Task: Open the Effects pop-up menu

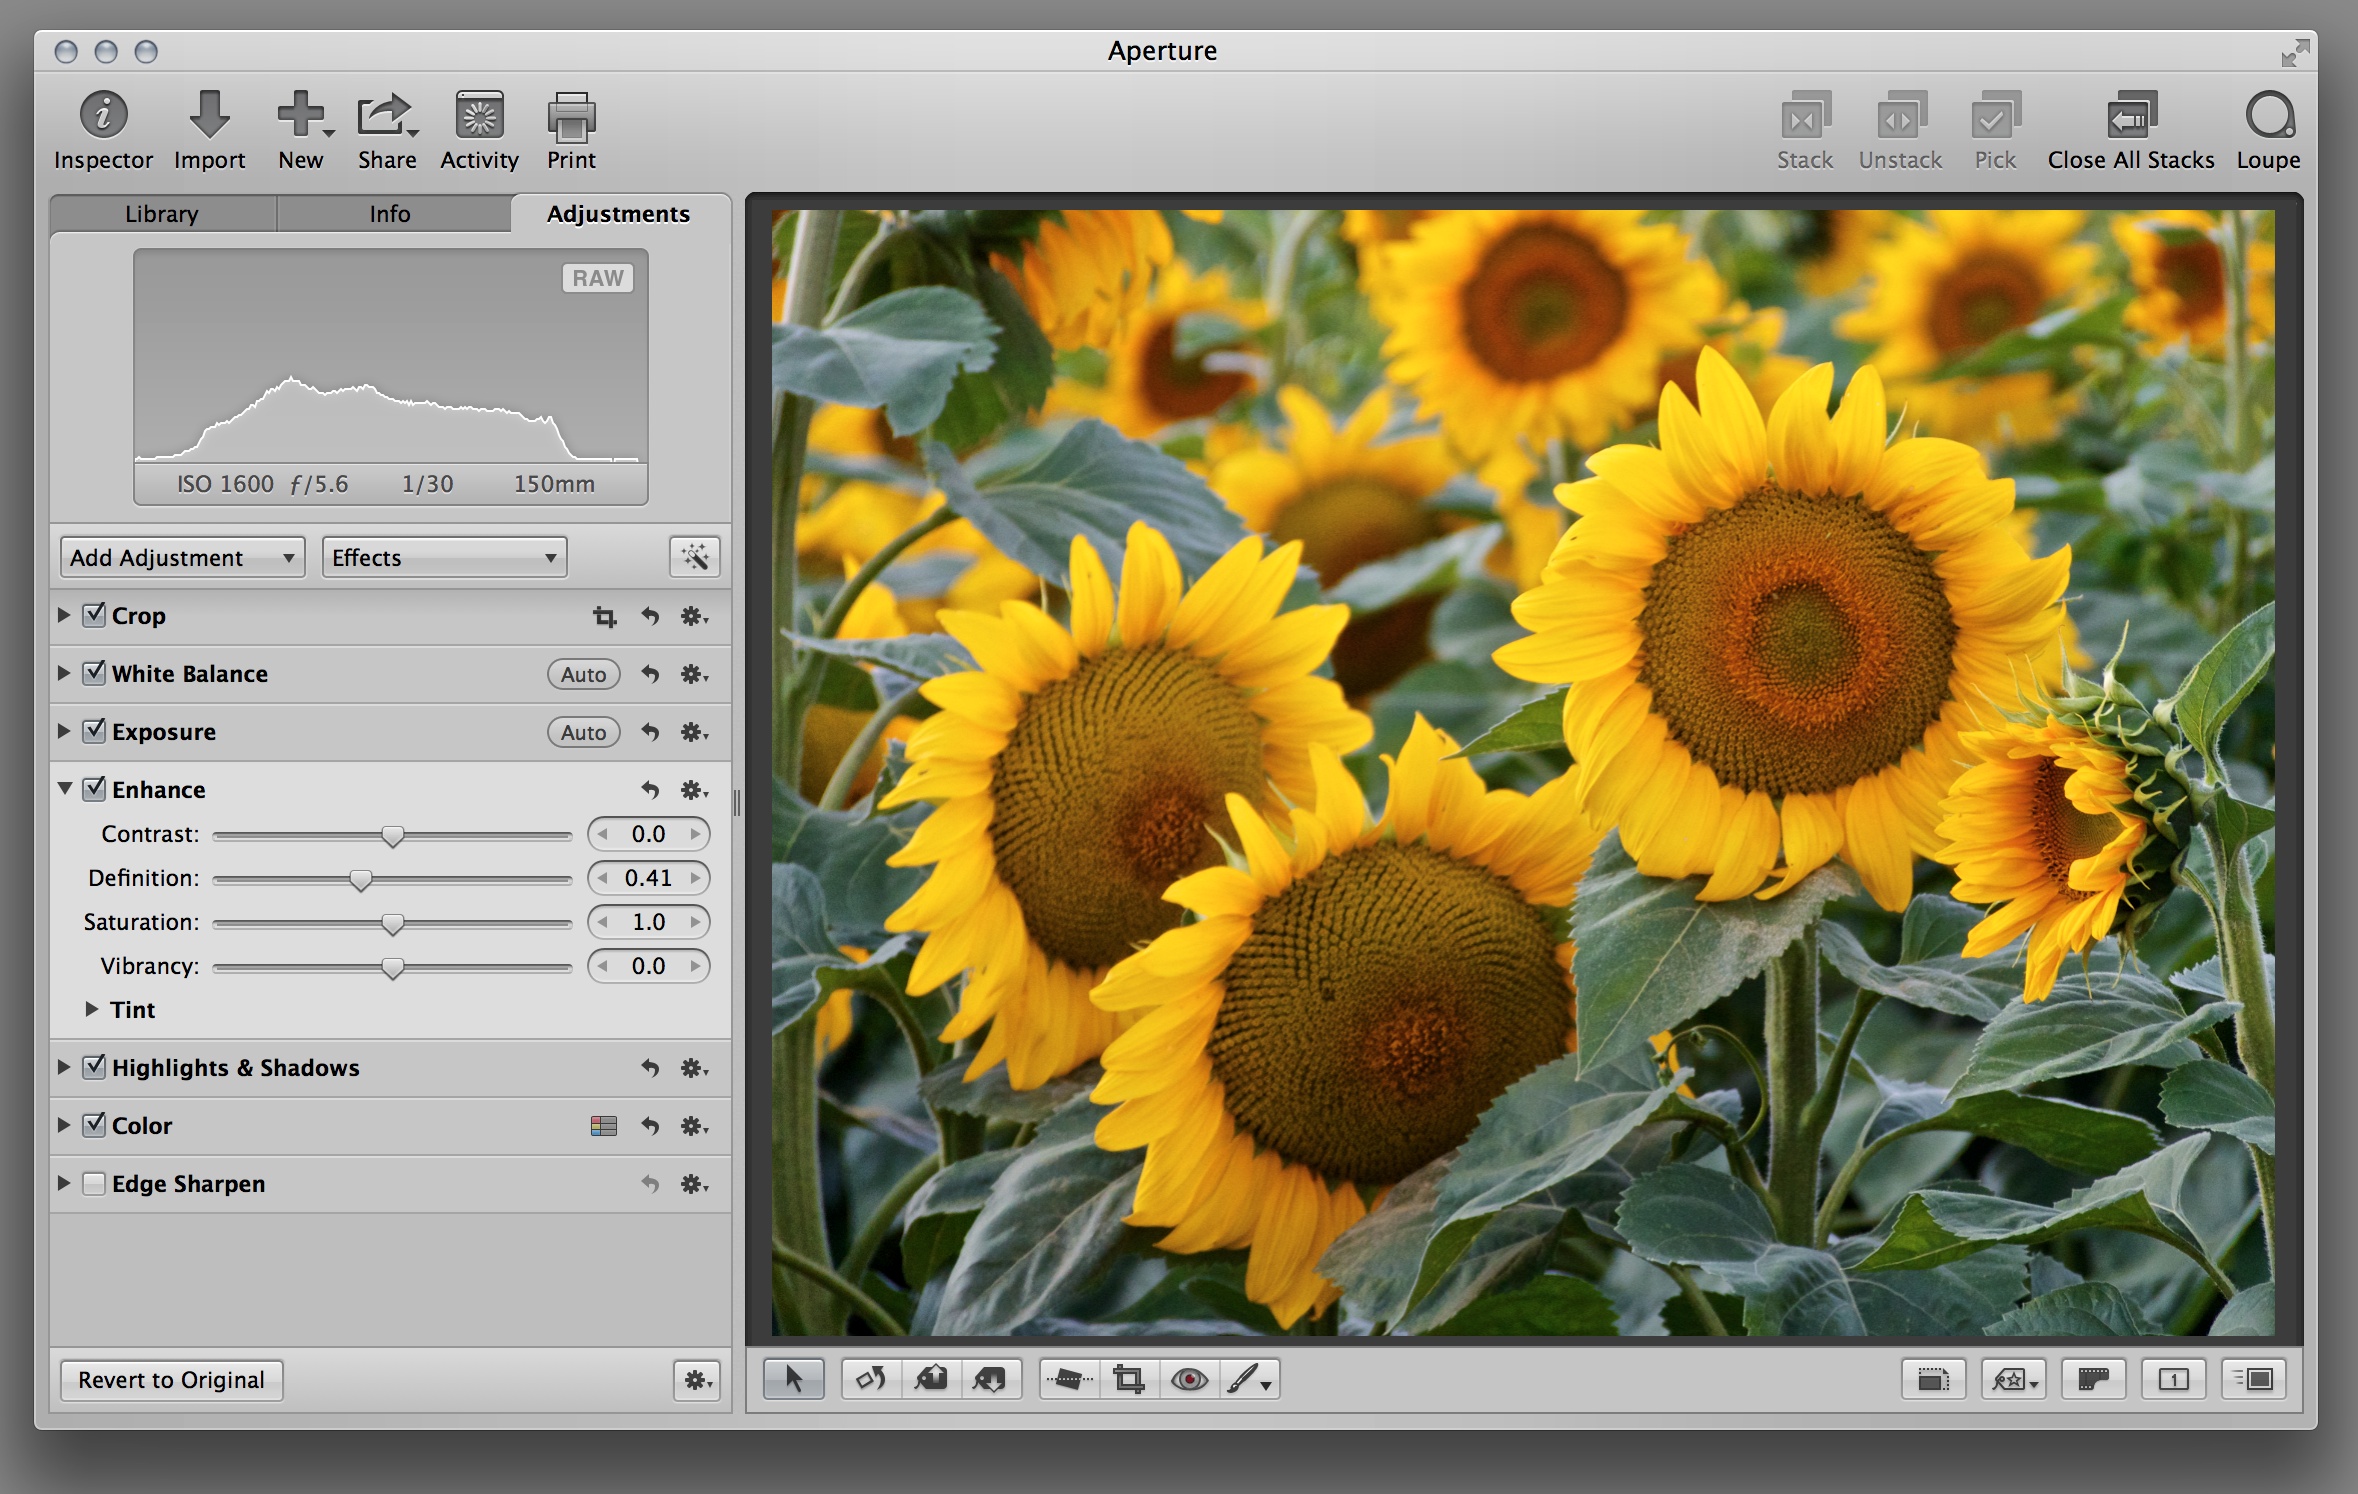Action: [444, 557]
